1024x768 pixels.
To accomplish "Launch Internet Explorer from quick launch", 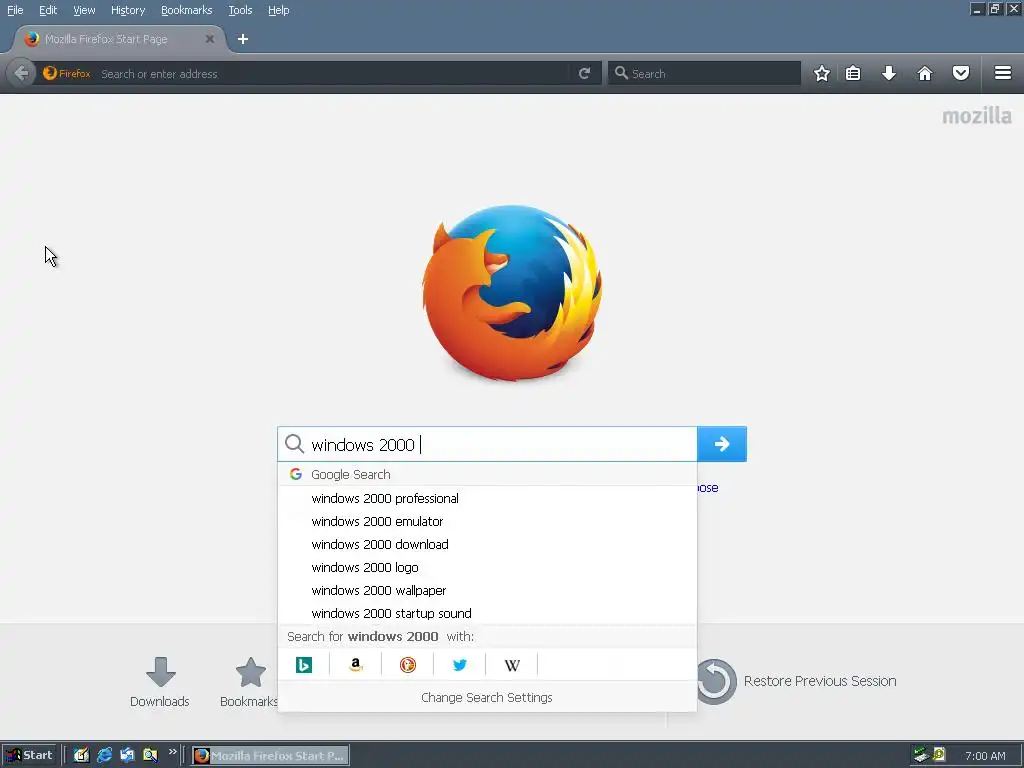I will (x=104, y=755).
